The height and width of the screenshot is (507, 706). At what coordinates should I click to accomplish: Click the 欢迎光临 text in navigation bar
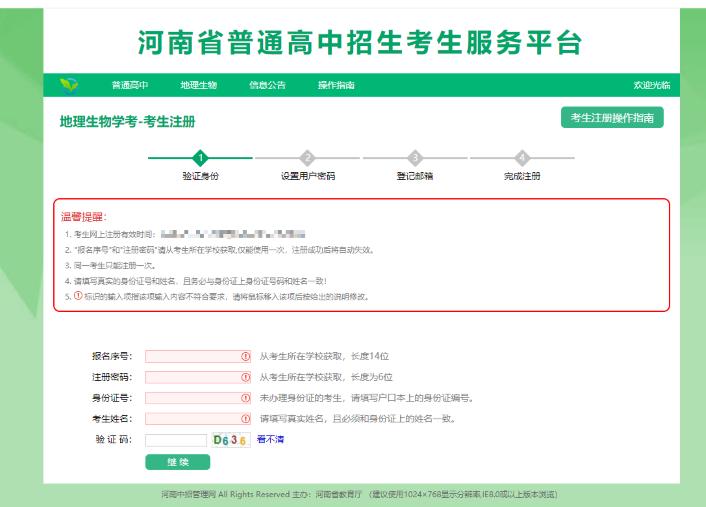(652, 85)
